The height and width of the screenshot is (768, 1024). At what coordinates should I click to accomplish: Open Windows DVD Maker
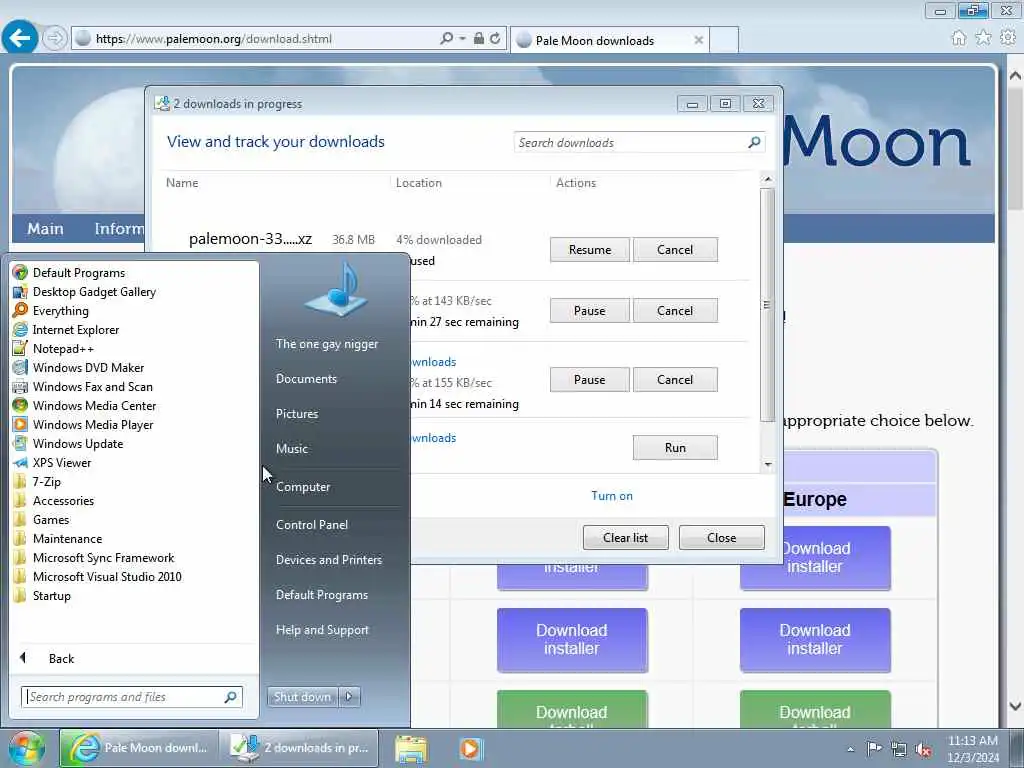pos(88,368)
